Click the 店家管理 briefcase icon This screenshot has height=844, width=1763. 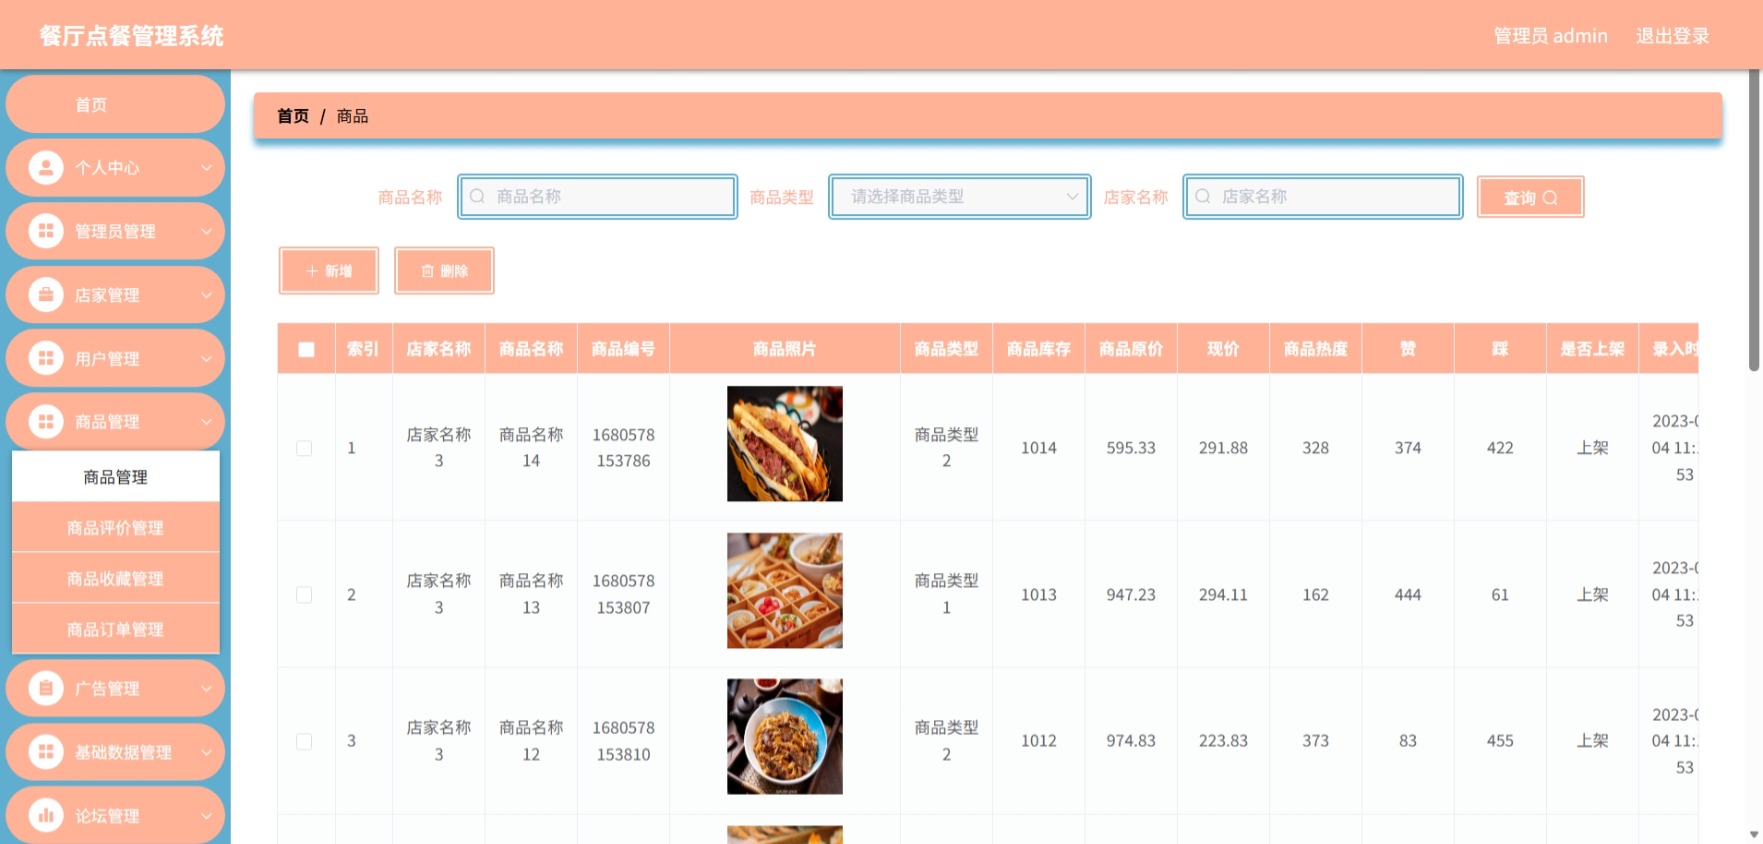coord(46,294)
